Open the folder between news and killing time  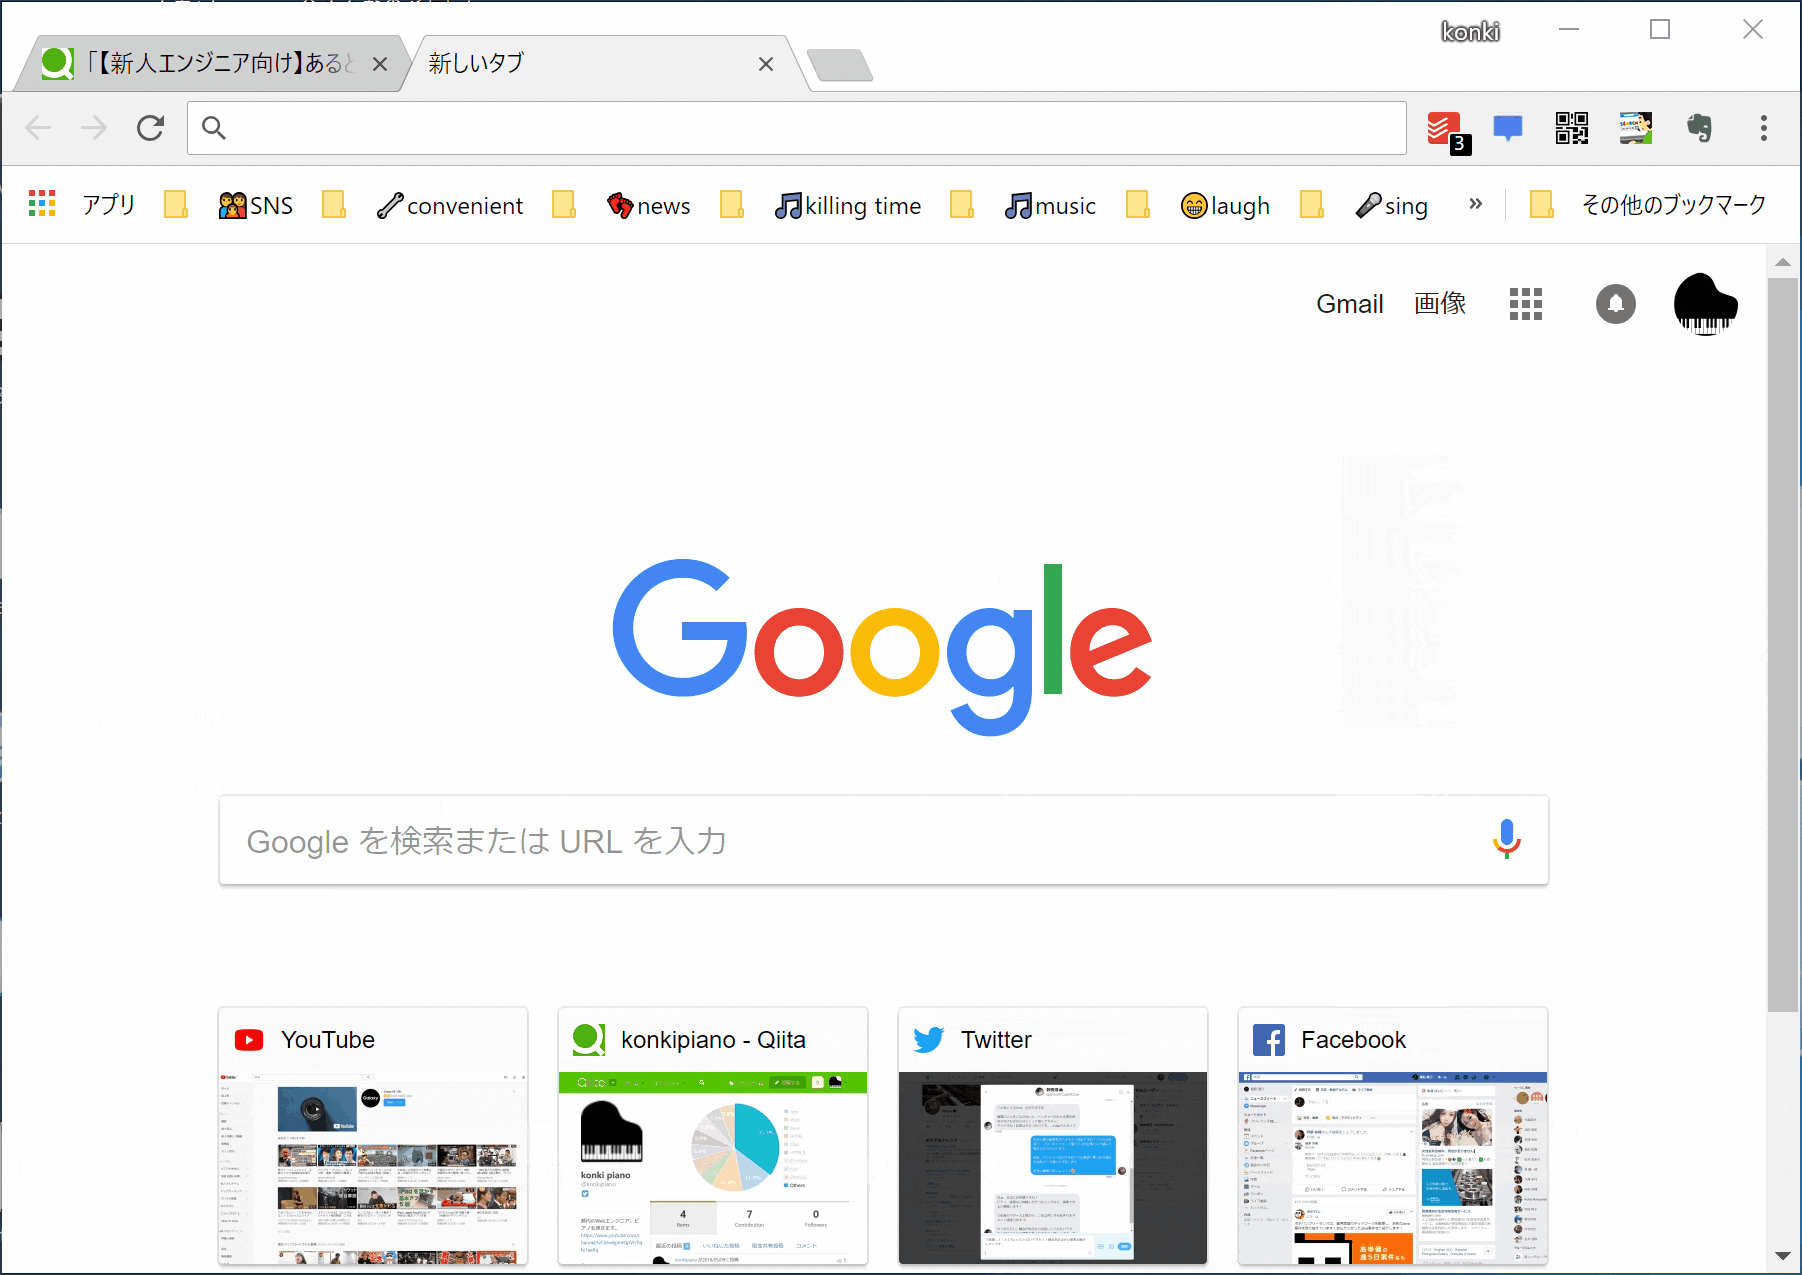(732, 205)
